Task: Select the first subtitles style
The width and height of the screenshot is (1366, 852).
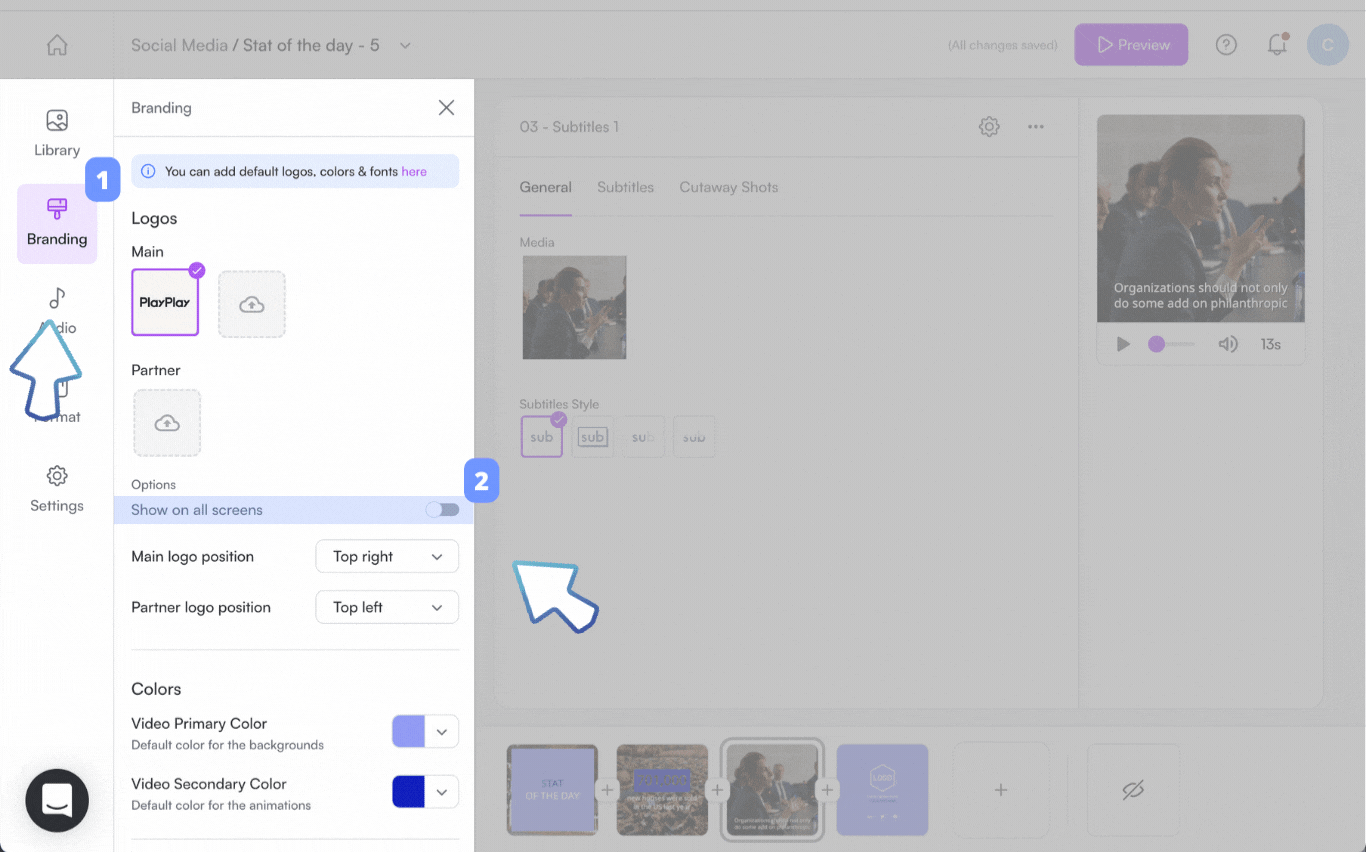Action: 542,437
